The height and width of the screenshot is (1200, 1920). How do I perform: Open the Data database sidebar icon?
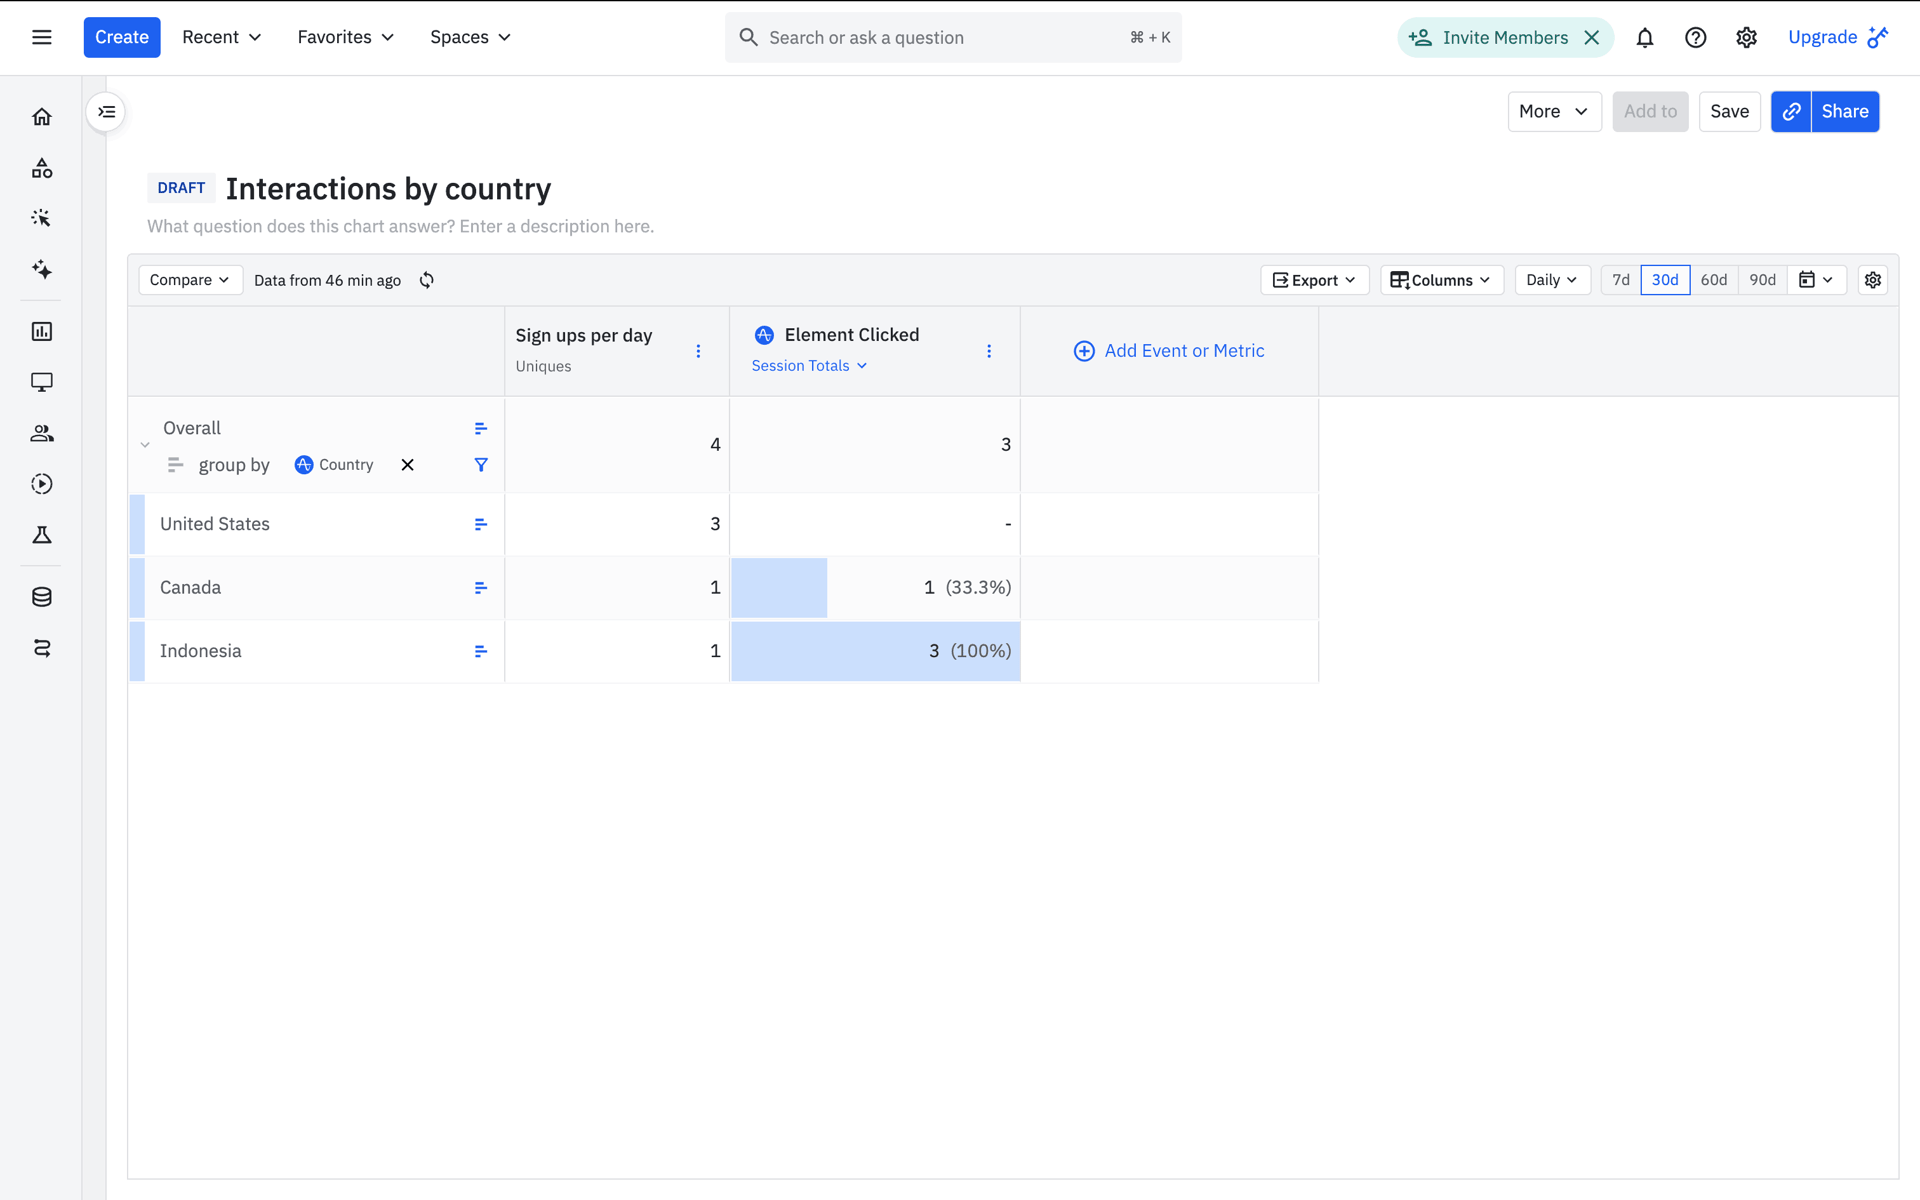(42, 597)
